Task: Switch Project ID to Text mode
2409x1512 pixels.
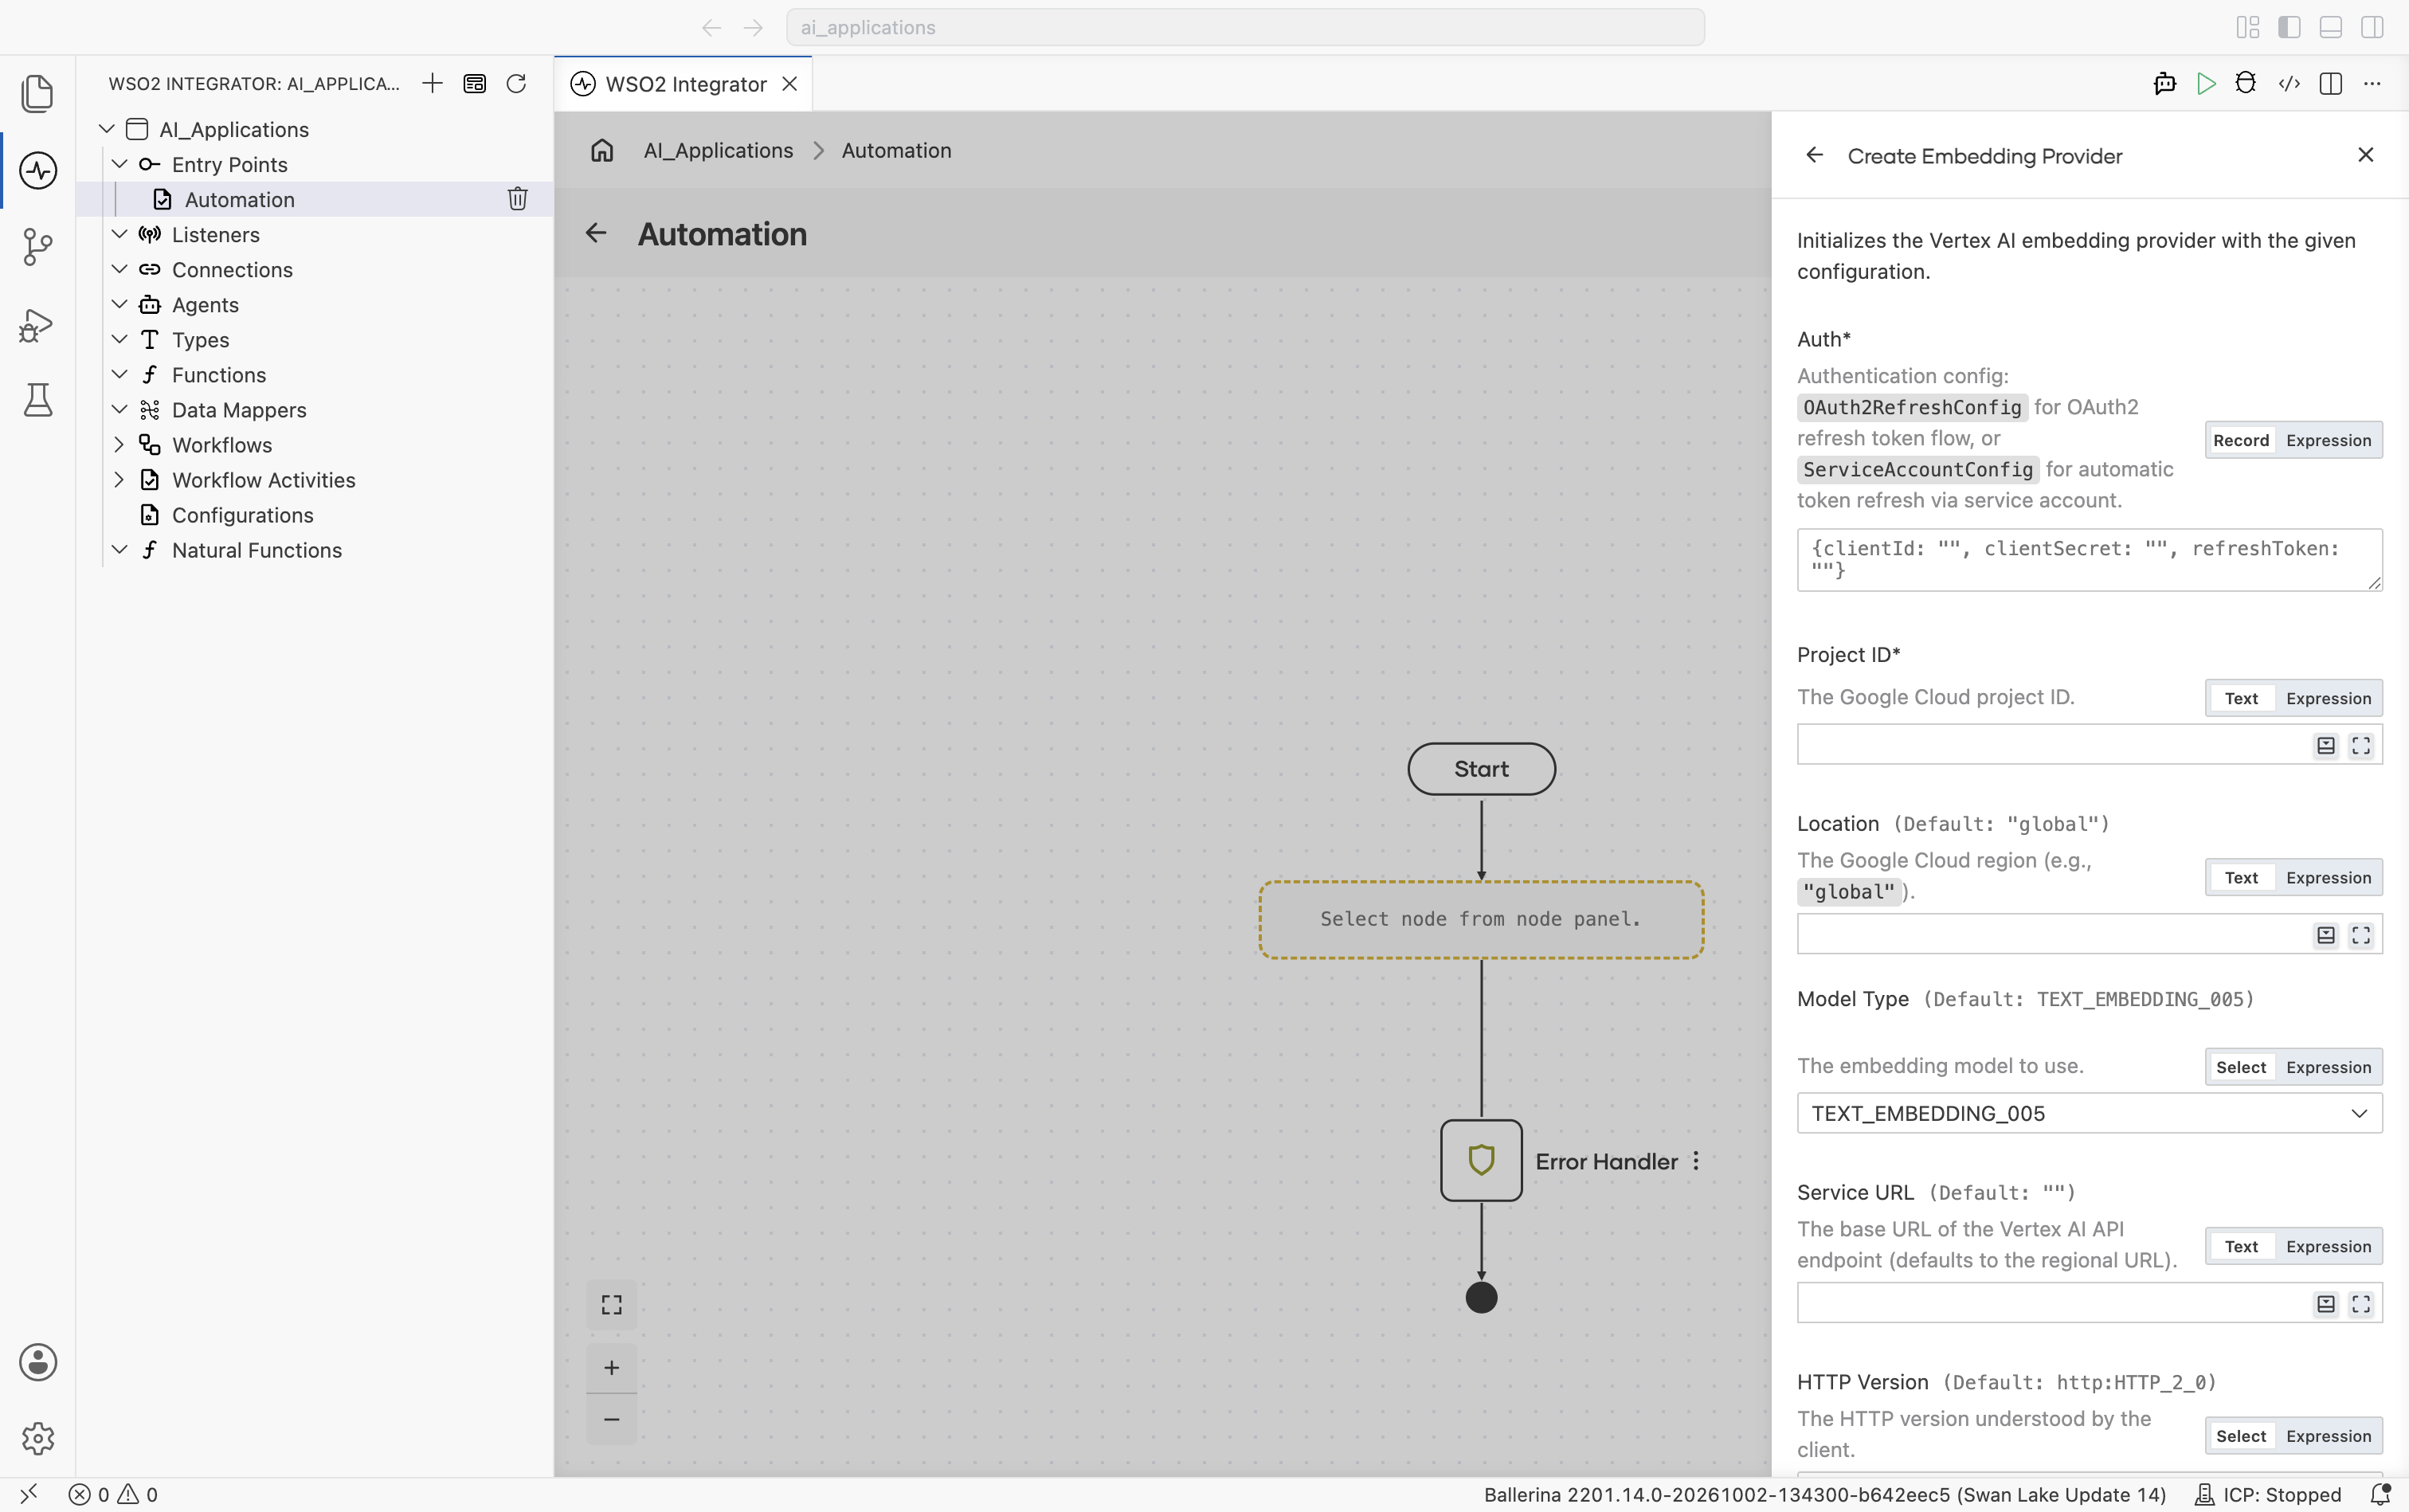Action: click(2241, 698)
